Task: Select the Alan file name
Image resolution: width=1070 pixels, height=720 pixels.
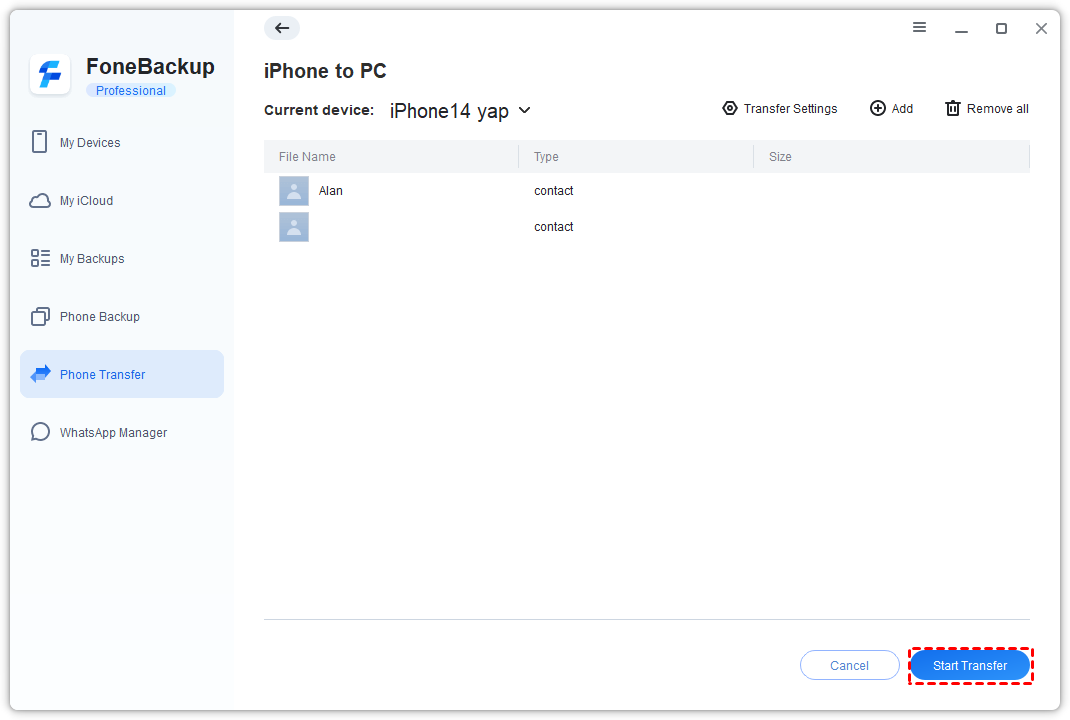Action: [x=330, y=191]
